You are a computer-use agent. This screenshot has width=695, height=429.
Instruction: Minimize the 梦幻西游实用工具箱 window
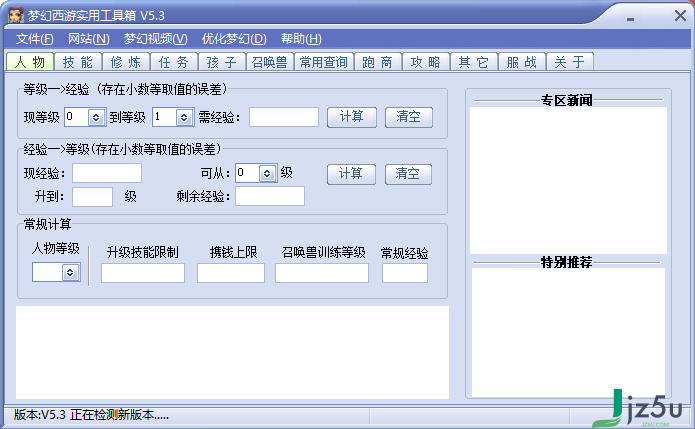630,18
